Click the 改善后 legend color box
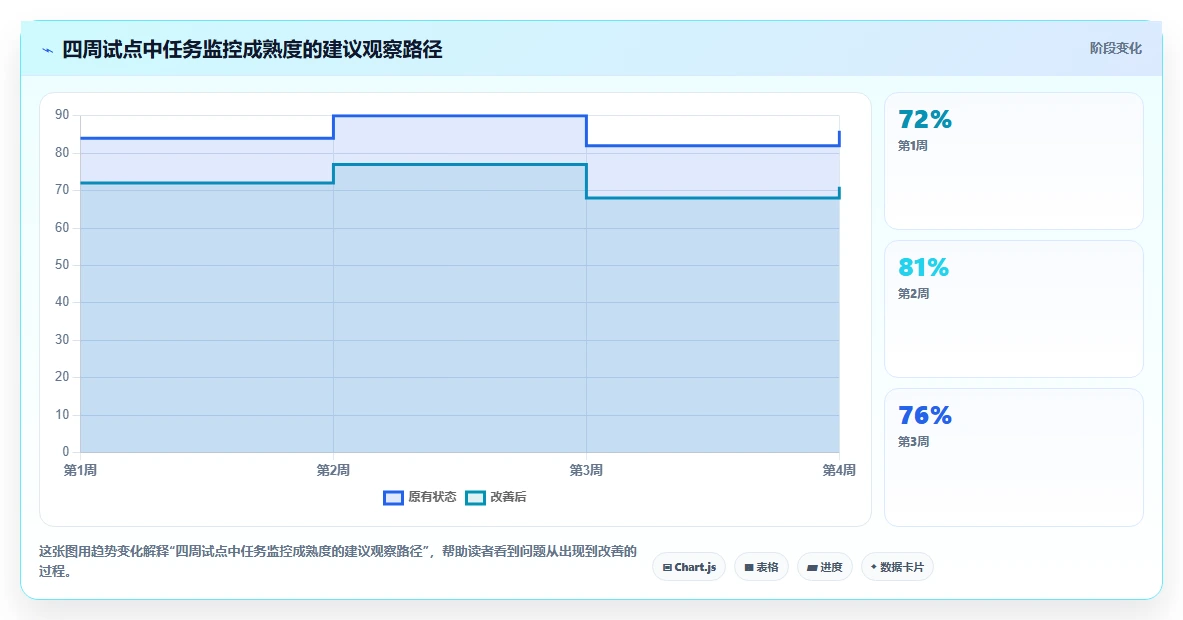This screenshot has width=1183, height=620. pyautogui.click(x=475, y=498)
